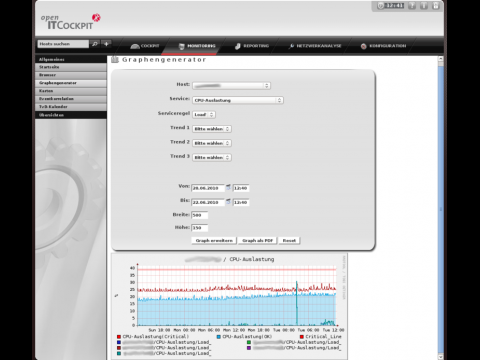Select Karten in the left sidebar
Image resolution: width=480 pixels, height=360 pixels.
pos(71,91)
